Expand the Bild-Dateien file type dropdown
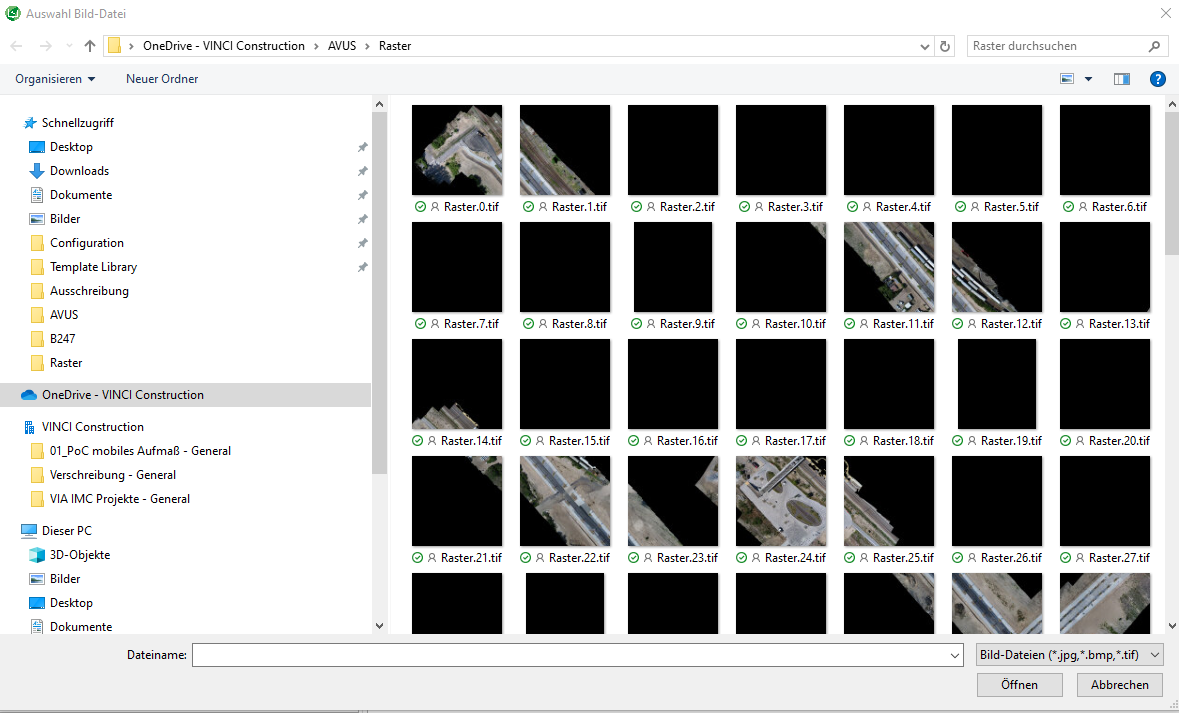This screenshot has height=713, width=1179. pyautogui.click(x=1069, y=655)
